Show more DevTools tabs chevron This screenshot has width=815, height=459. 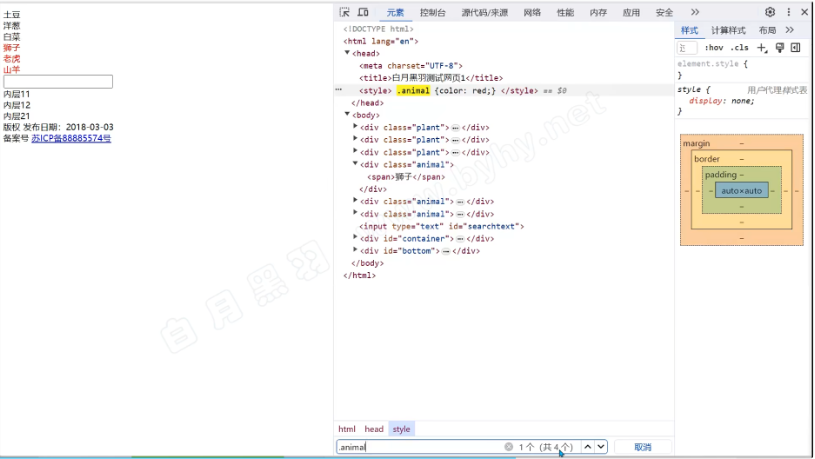[x=695, y=13]
